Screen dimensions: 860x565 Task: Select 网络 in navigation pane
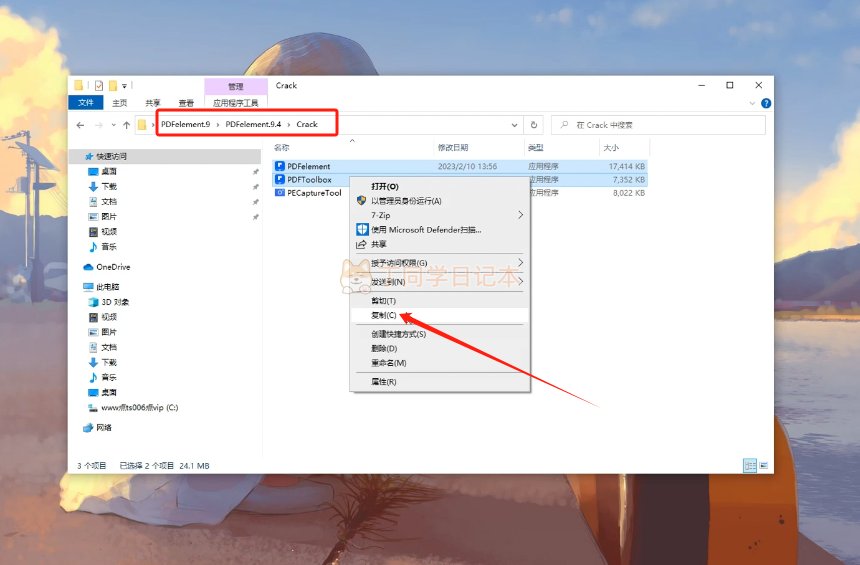[x=104, y=427]
